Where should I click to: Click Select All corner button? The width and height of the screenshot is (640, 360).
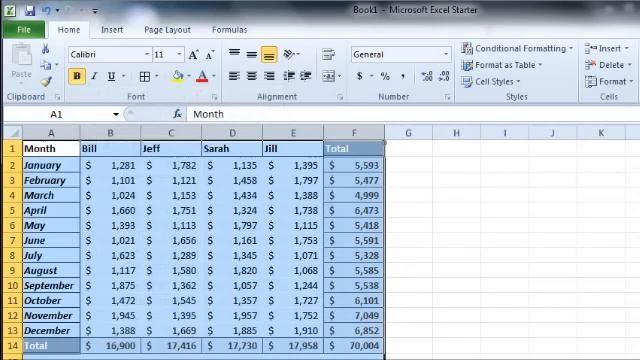pos(13,133)
